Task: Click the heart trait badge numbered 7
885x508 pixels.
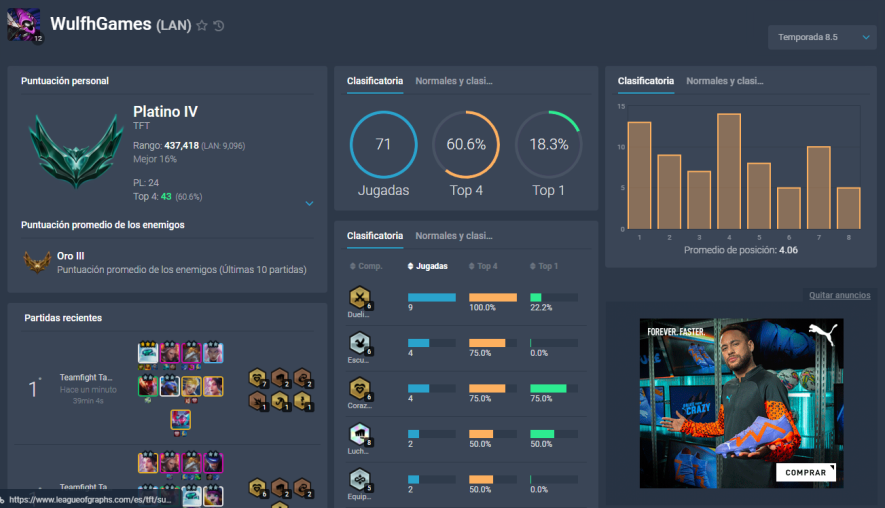Action: pos(258,378)
